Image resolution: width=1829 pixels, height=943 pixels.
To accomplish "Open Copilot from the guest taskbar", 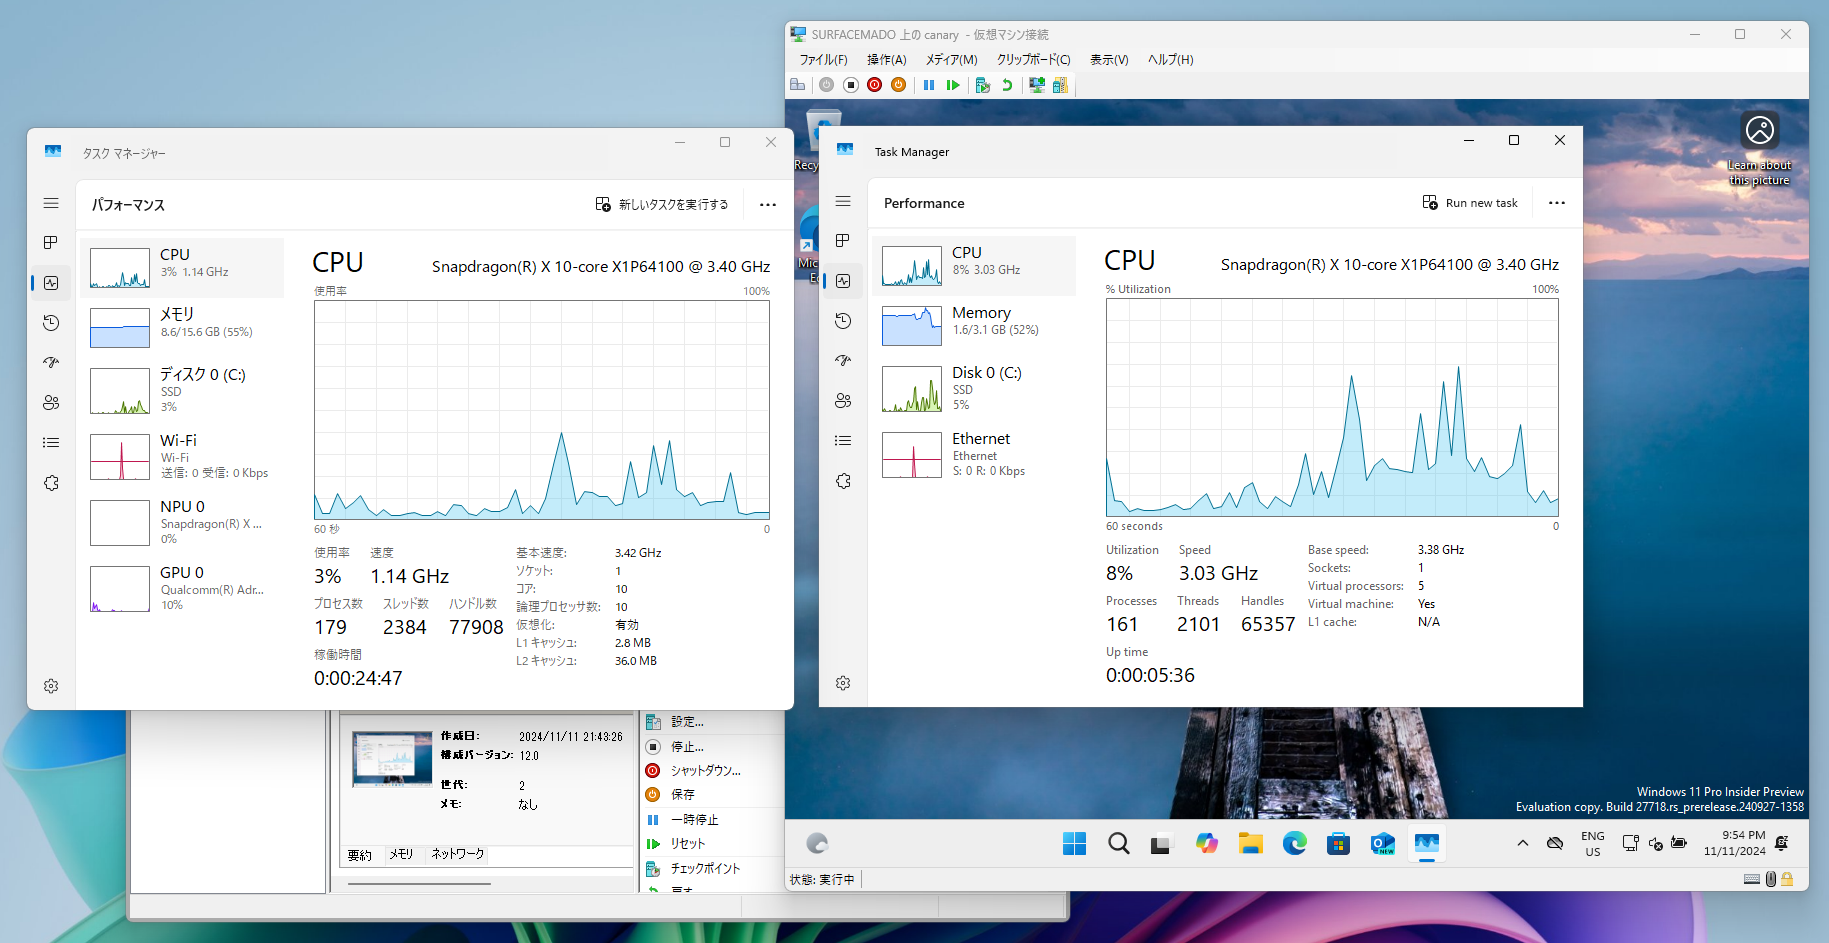I will pyautogui.click(x=1207, y=844).
